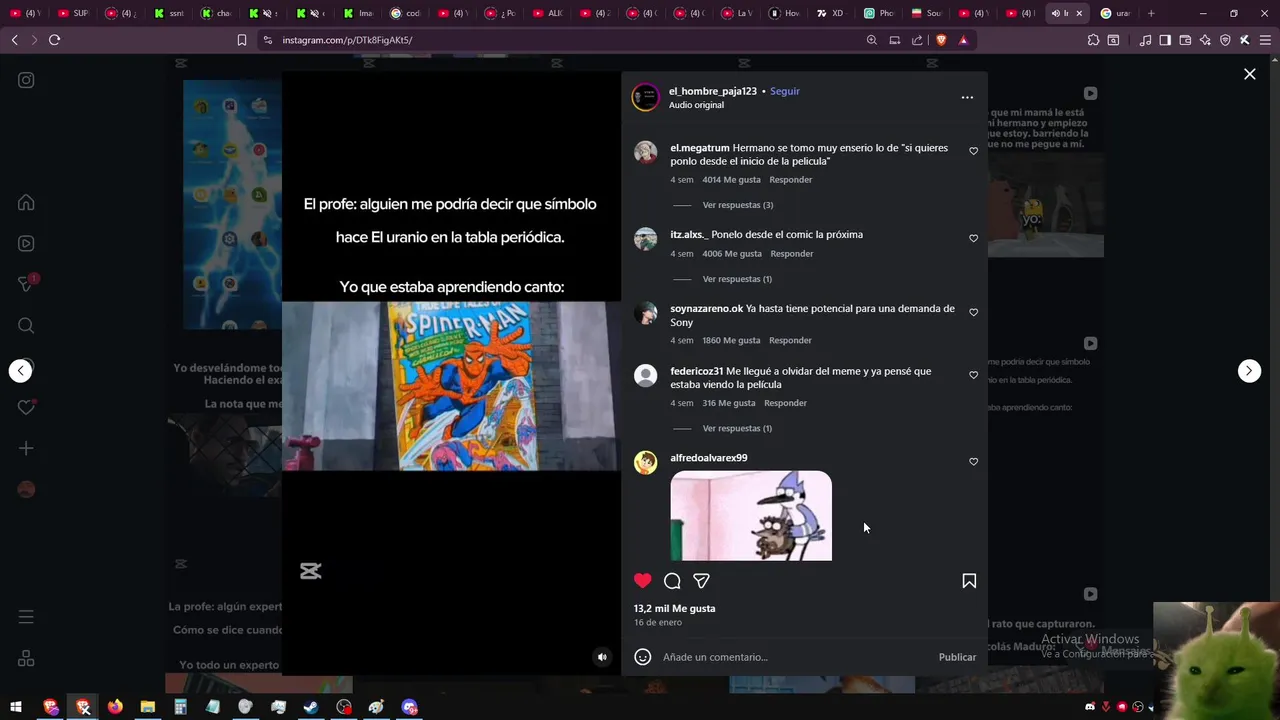Reply to el.megatrum's comment
This screenshot has height=720, width=1280.
tap(791, 180)
